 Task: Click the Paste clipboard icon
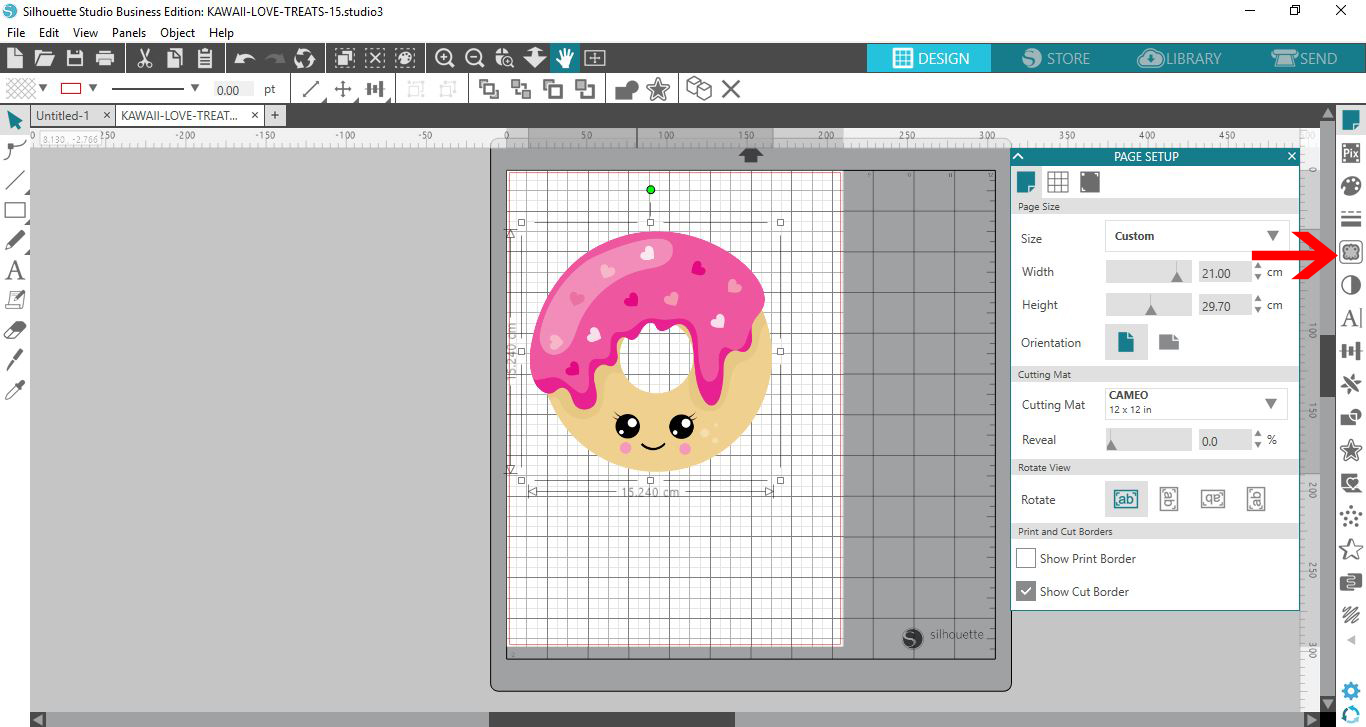pos(205,58)
